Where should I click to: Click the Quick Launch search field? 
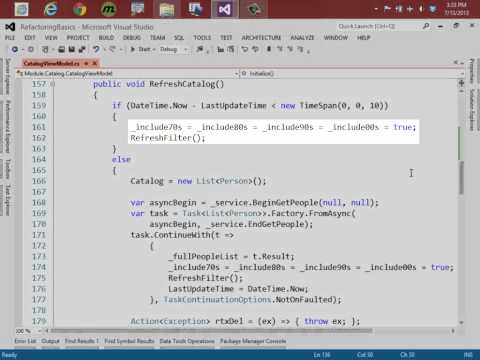[378, 26]
